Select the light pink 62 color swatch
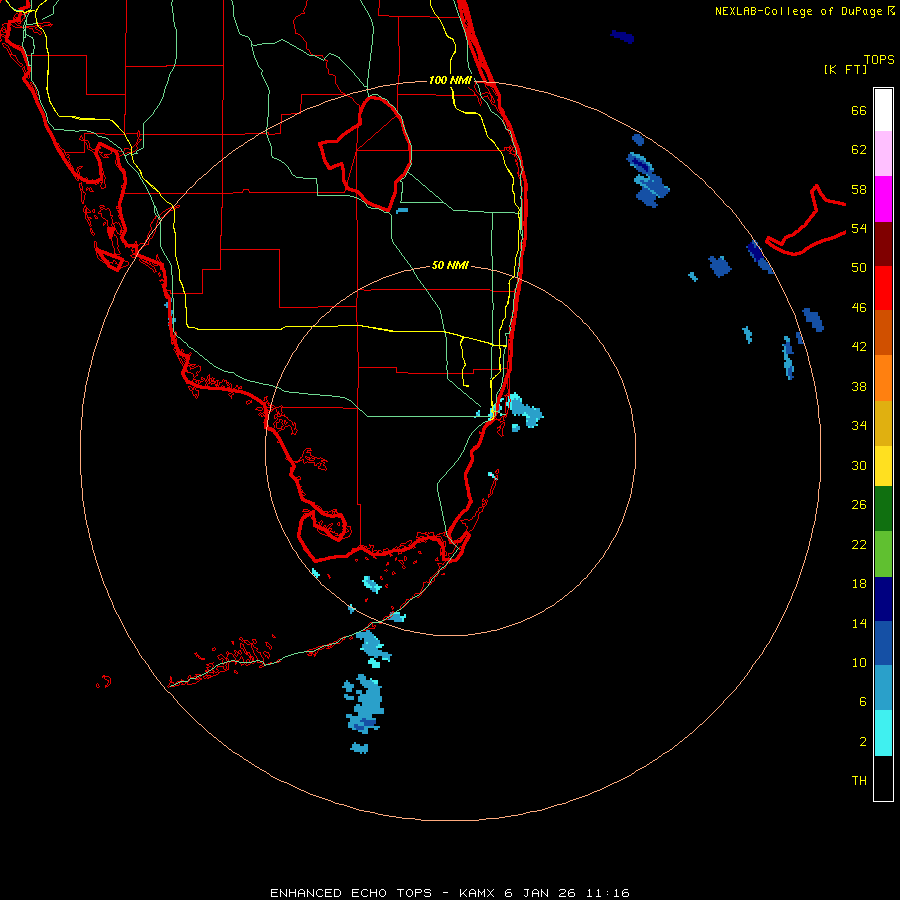Image resolution: width=900 pixels, height=900 pixels. coord(883,154)
